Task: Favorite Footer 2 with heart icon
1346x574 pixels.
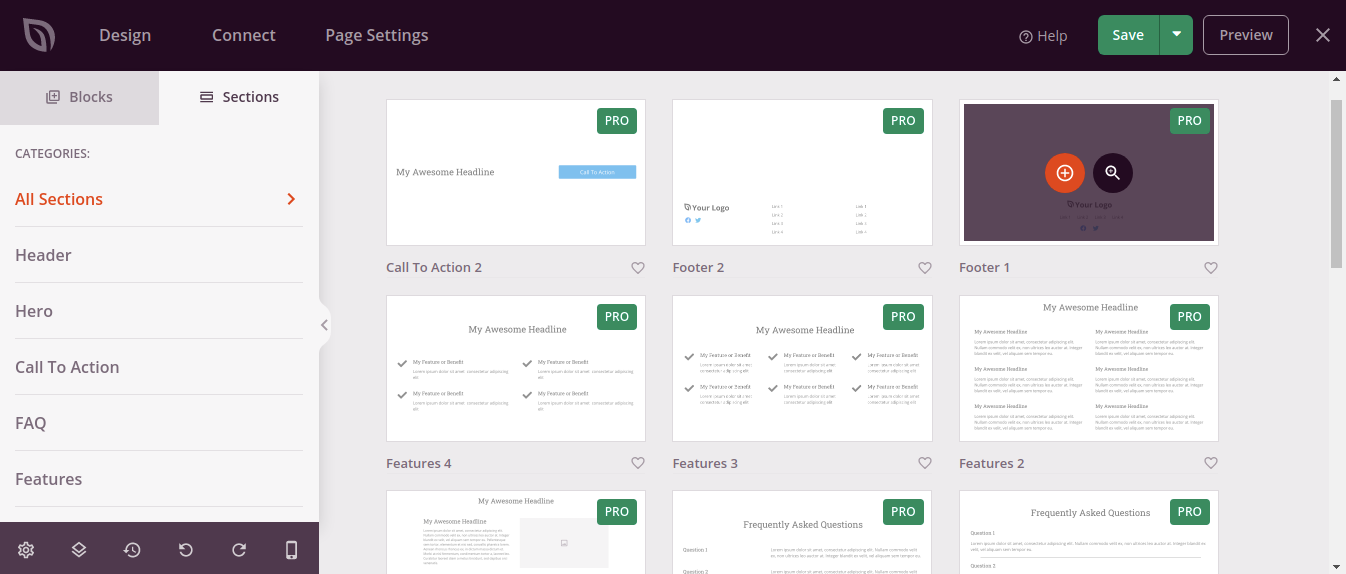Action: pyautogui.click(x=925, y=268)
